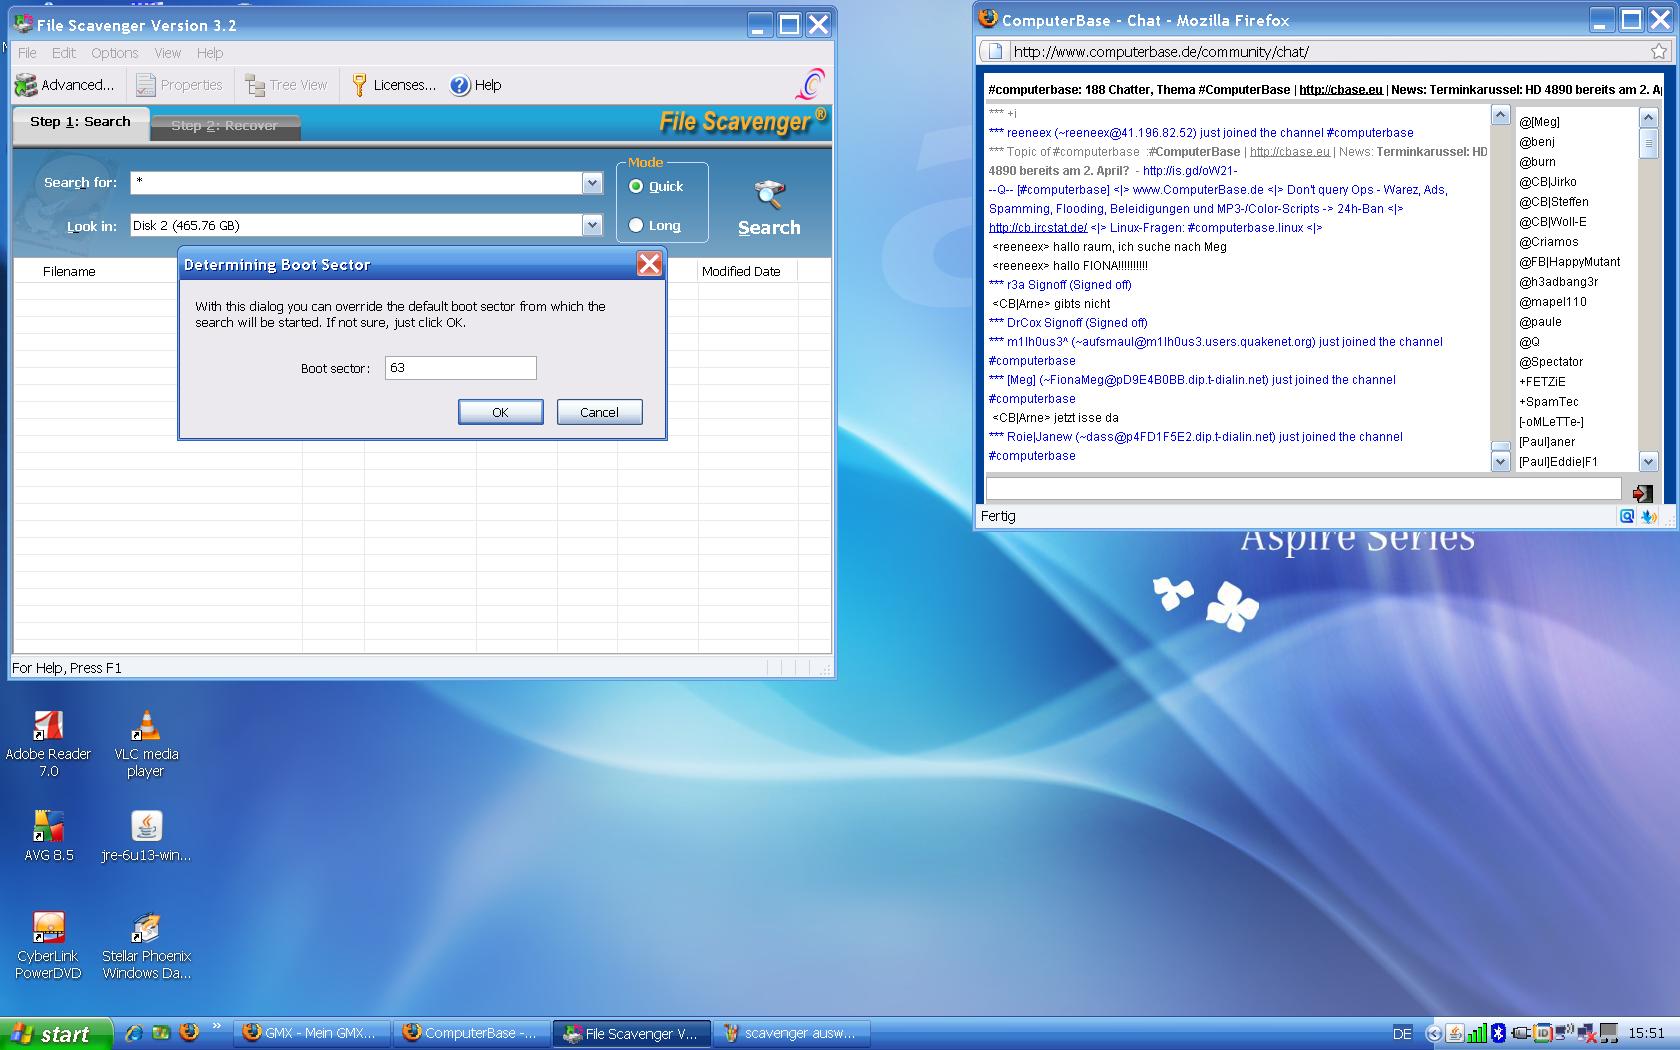The width and height of the screenshot is (1680, 1050).
Task: Click the Boot sector input field
Action: (461, 368)
